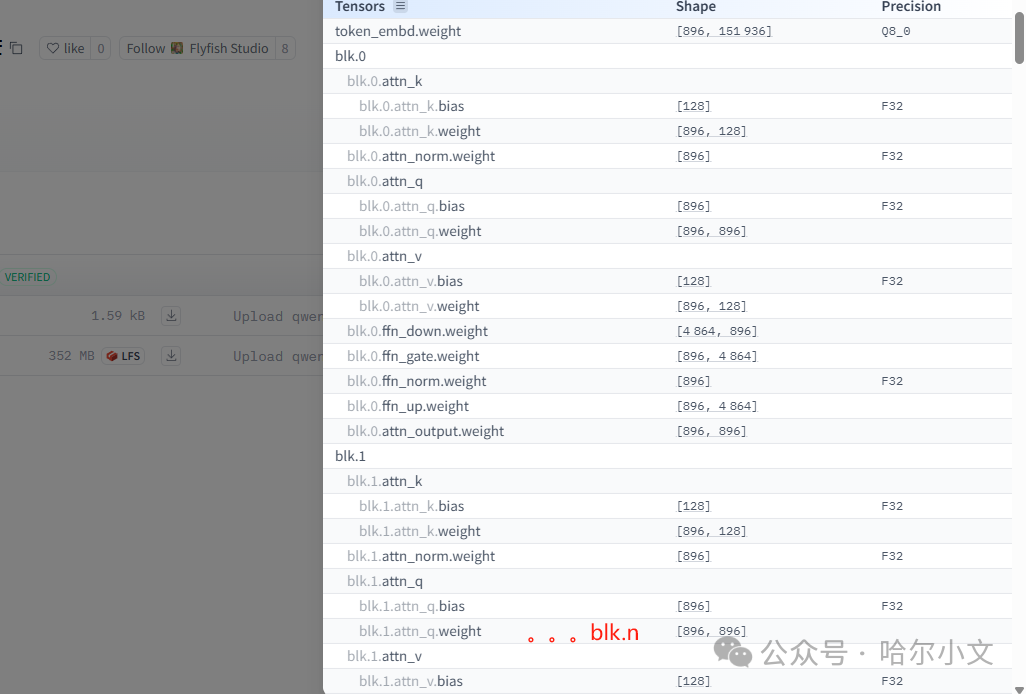Screen dimensions: 1026x694
Task: Click the LFS badge
Action: [x=123, y=356]
